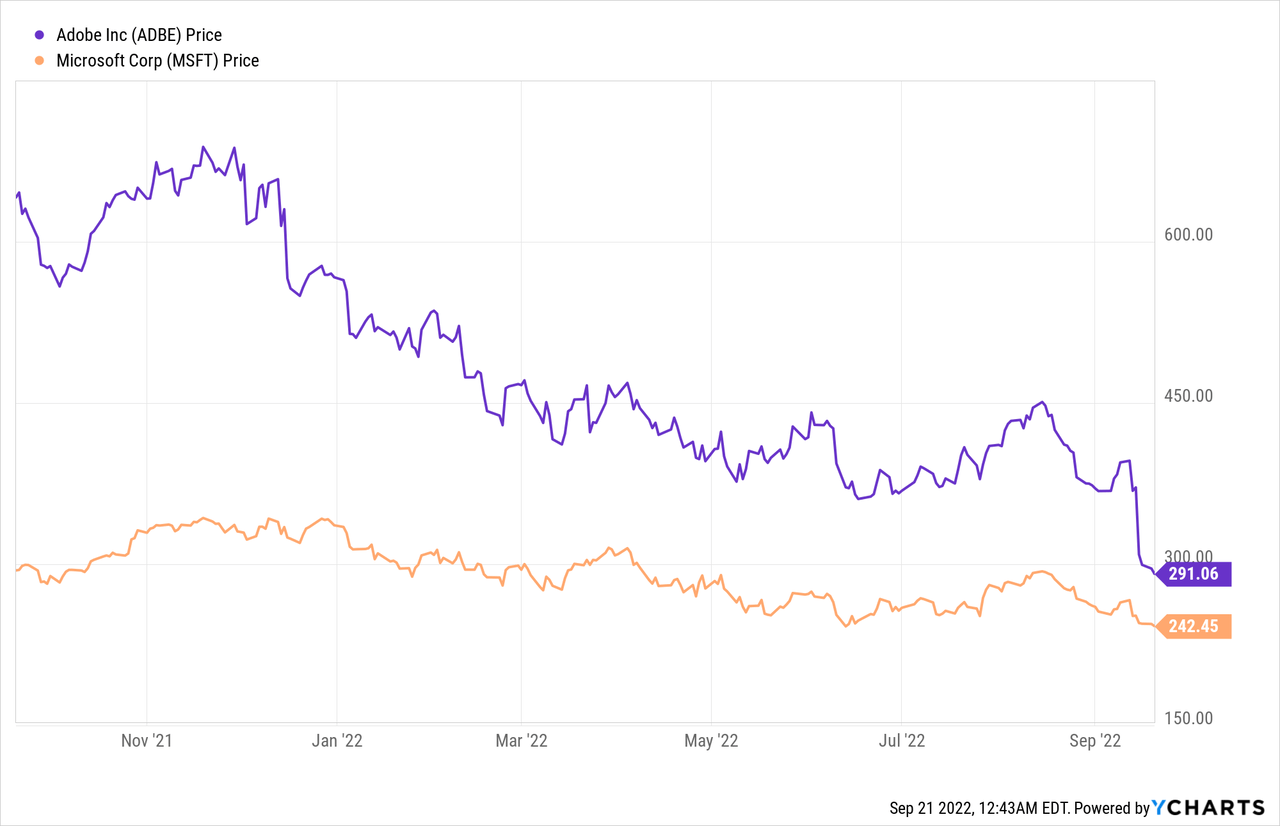Screen dimensions: 1280x826
Task: Select the 450.00 price axis label
Action: 1189,396
